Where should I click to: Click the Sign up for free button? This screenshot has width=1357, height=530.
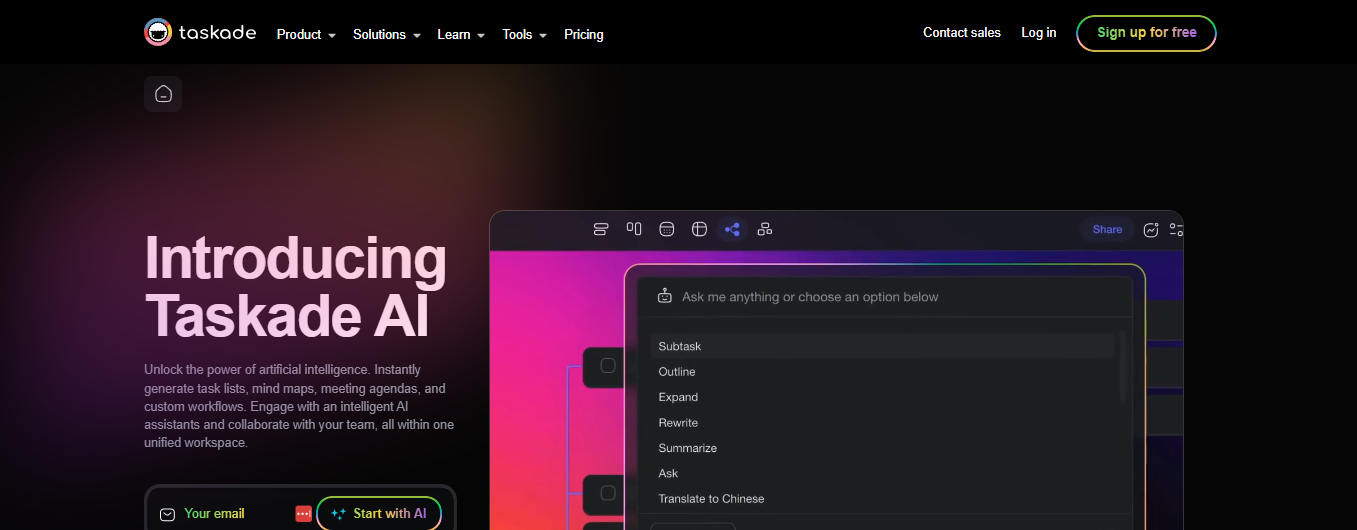(1146, 33)
